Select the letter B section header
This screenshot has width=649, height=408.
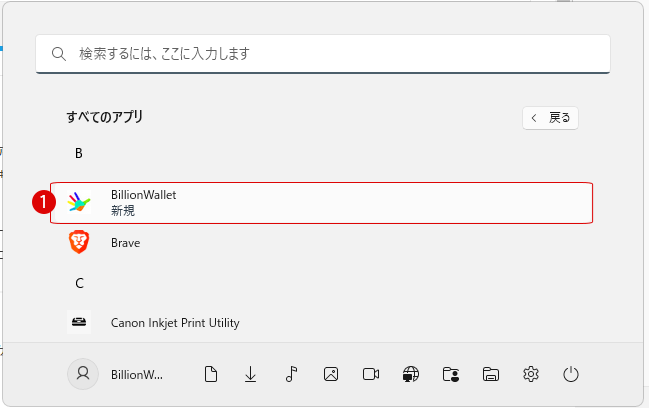point(79,154)
